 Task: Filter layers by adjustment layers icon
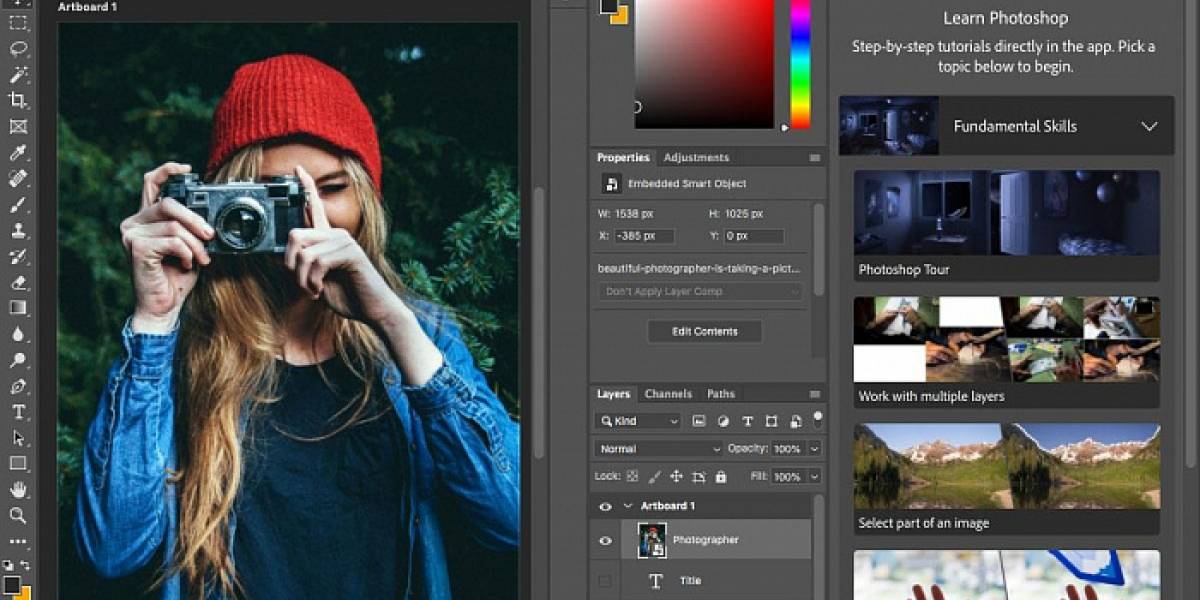coord(723,422)
